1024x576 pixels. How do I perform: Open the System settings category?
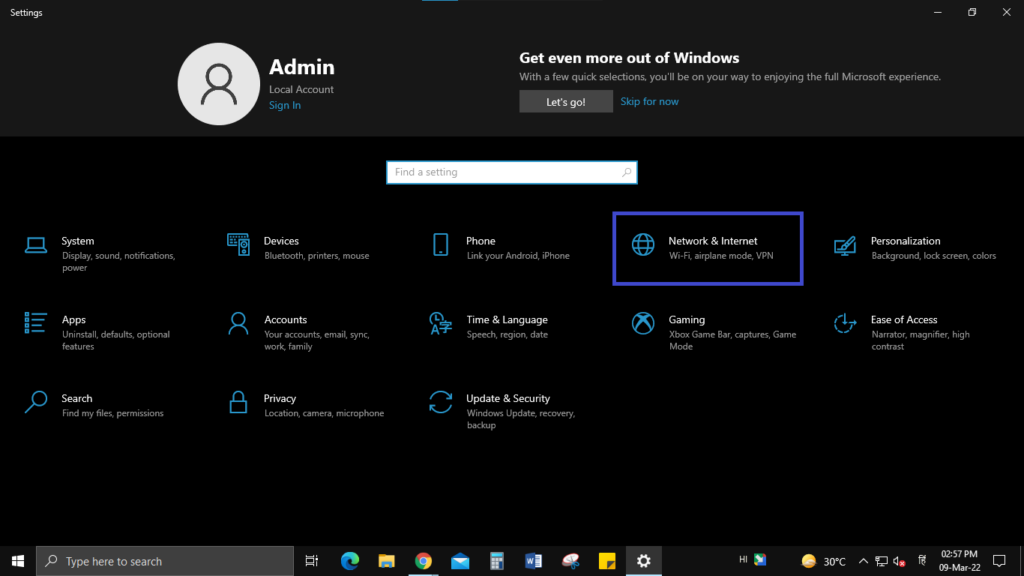[101, 253]
